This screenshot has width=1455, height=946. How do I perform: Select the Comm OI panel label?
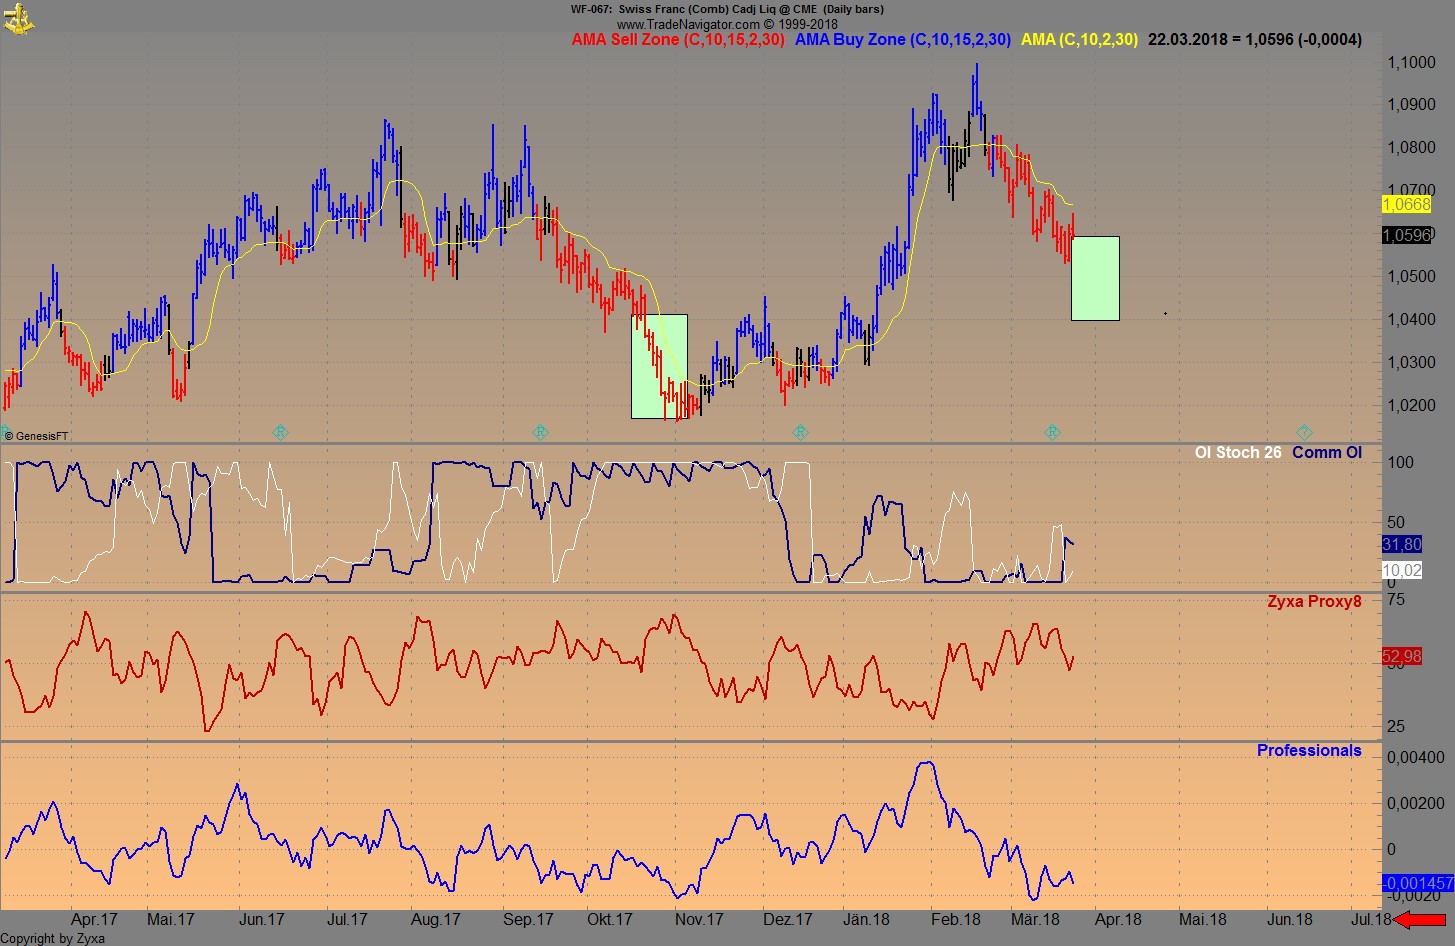click(x=1327, y=452)
